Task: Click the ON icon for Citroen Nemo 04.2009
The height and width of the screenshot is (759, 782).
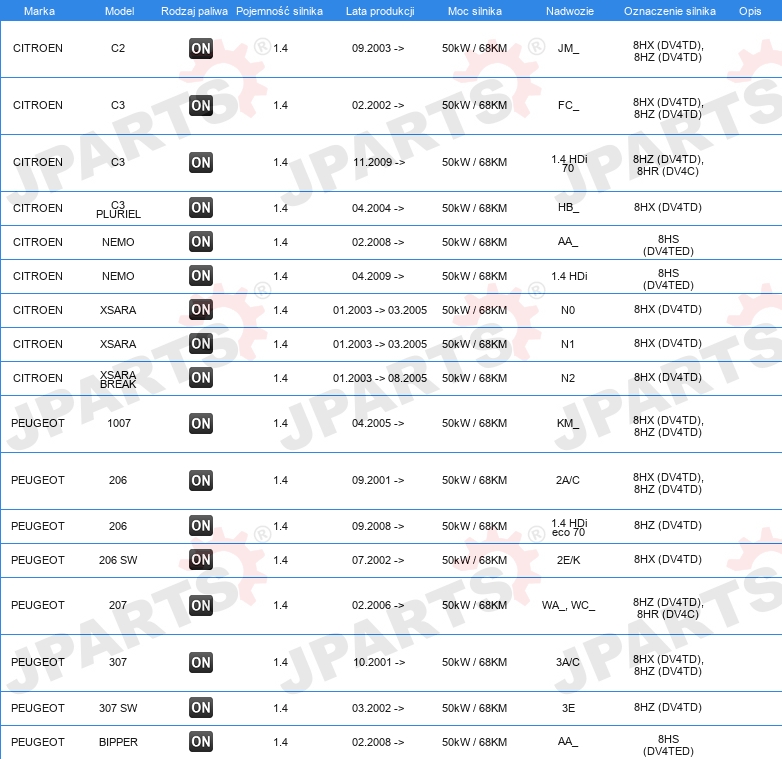Action: (x=201, y=275)
